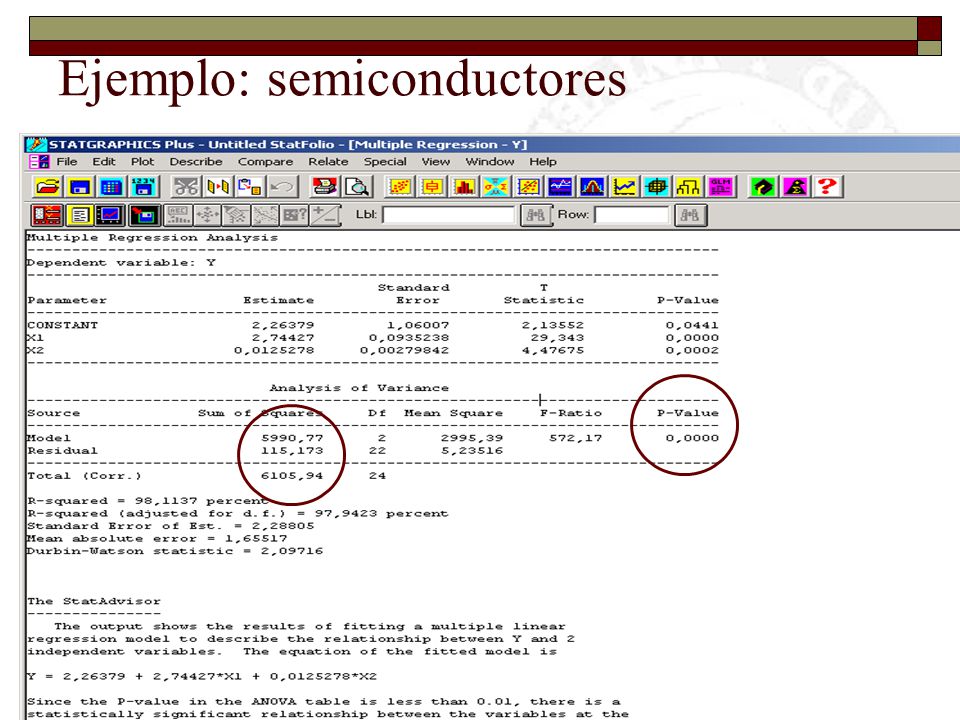Open a StatFolio with the folder icon
Screen dimensions: 960x720
pyautogui.click(x=47, y=186)
